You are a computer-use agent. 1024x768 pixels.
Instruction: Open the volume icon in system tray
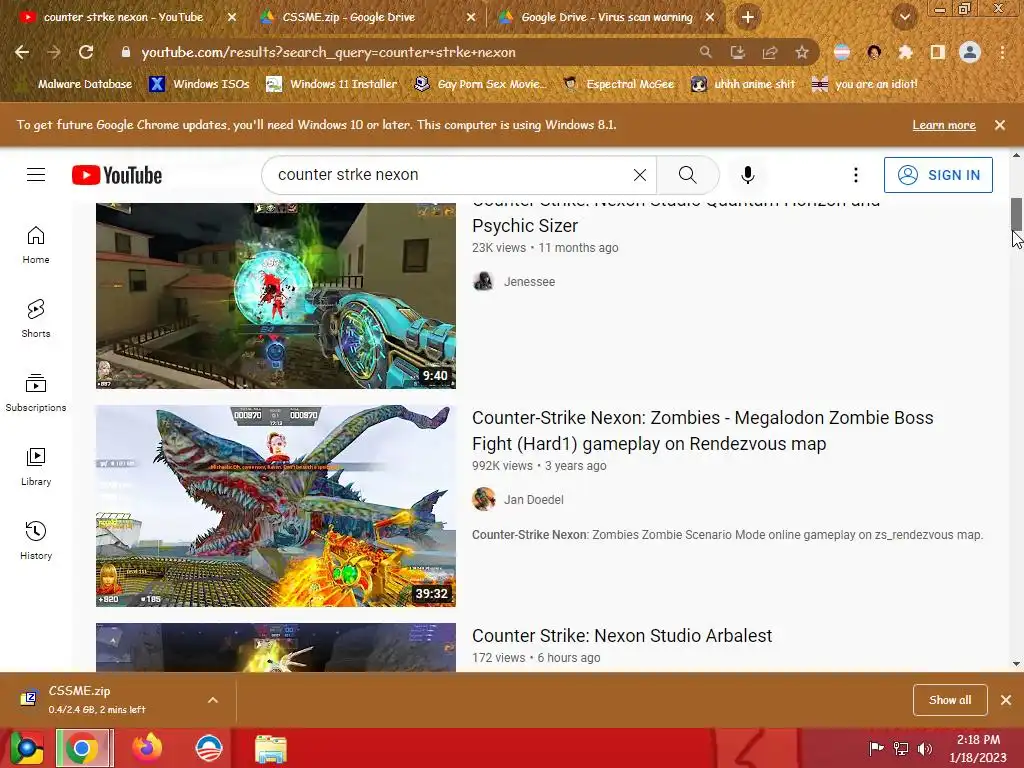pyautogui.click(x=925, y=748)
